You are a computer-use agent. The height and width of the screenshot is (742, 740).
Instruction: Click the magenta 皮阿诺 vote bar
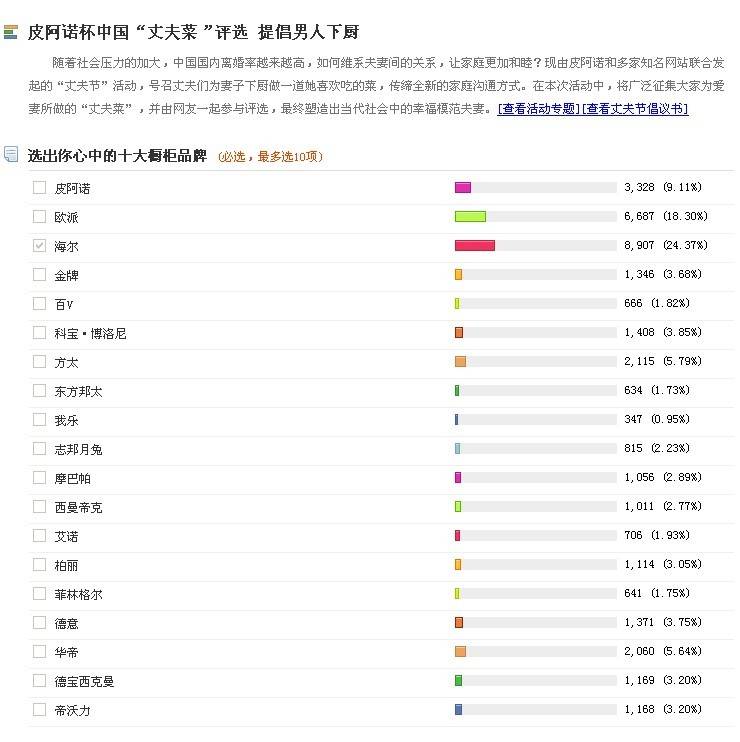click(x=462, y=187)
